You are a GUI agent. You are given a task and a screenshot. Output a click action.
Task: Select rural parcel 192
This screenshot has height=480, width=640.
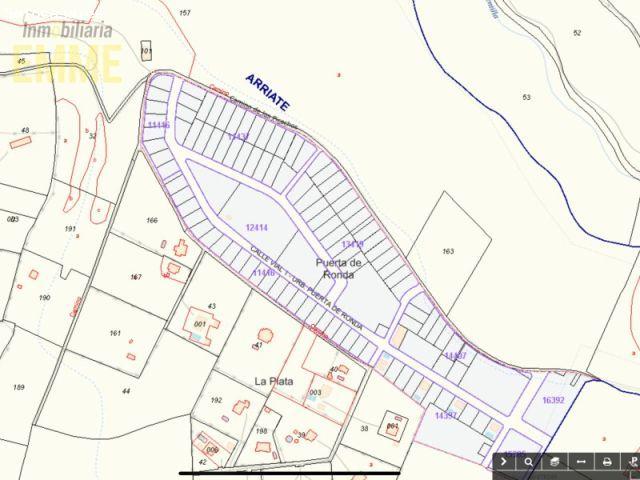216,400
